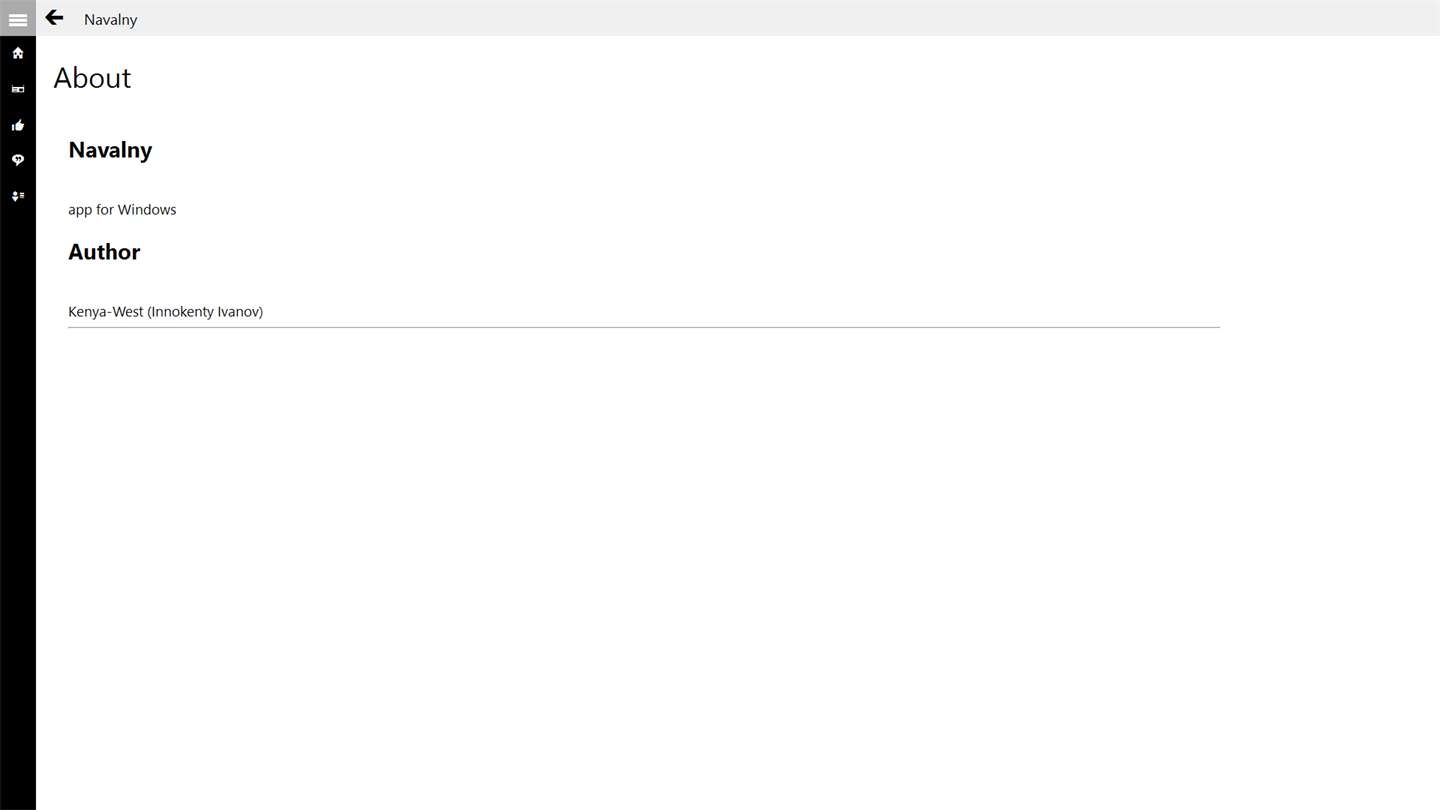This screenshot has width=1440, height=810.
Task: Click the word "Windows" in description
Action: 147,210
